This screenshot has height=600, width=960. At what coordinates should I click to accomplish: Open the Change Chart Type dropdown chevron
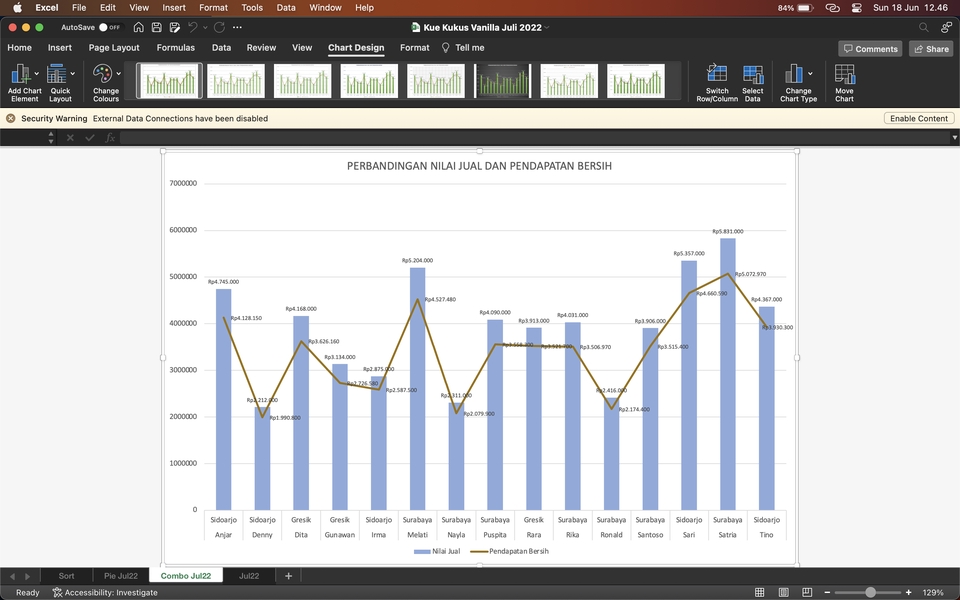pyautogui.click(x=811, y=73)
